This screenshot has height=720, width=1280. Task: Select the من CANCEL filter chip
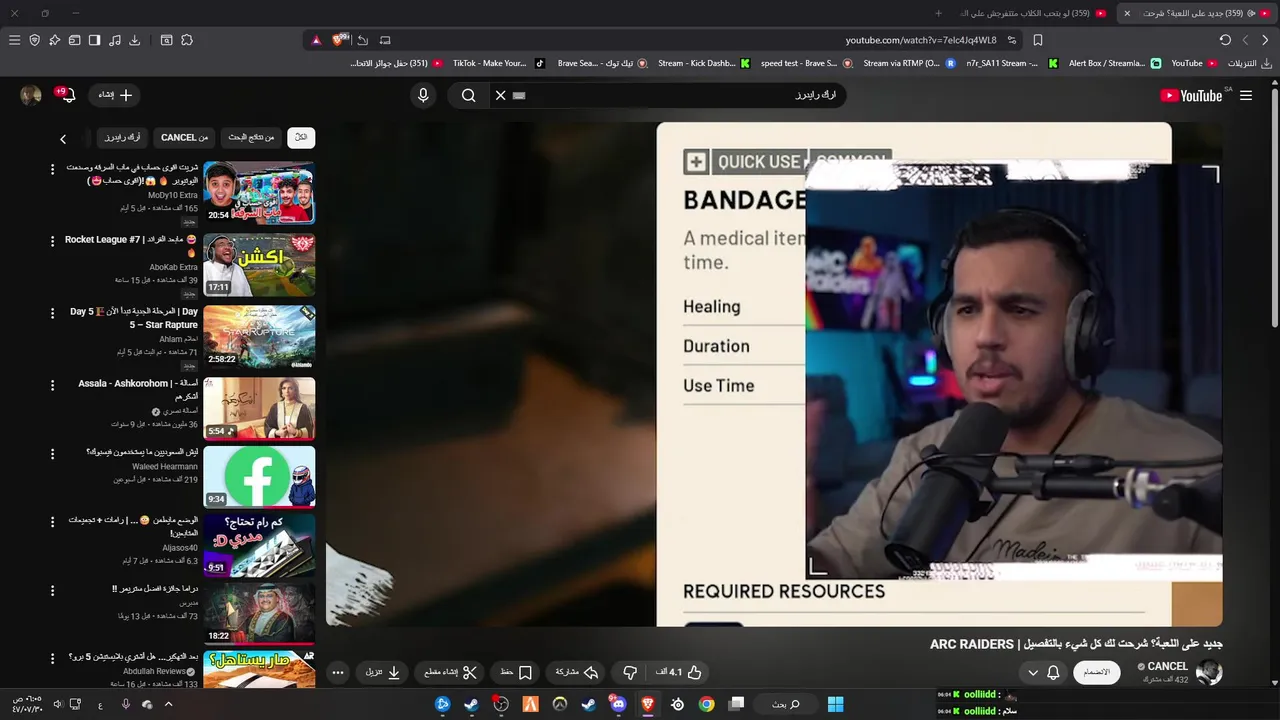(x=185, y=137)
